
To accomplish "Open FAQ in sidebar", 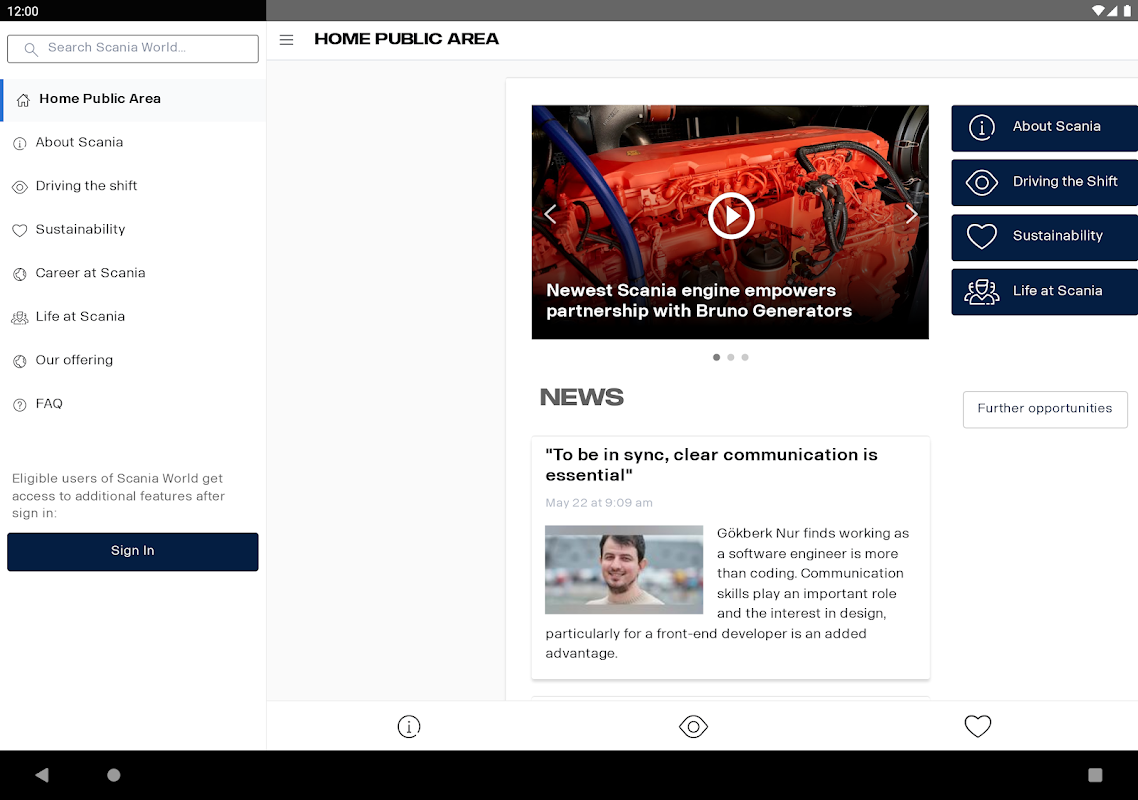I will tap(134, 404).
